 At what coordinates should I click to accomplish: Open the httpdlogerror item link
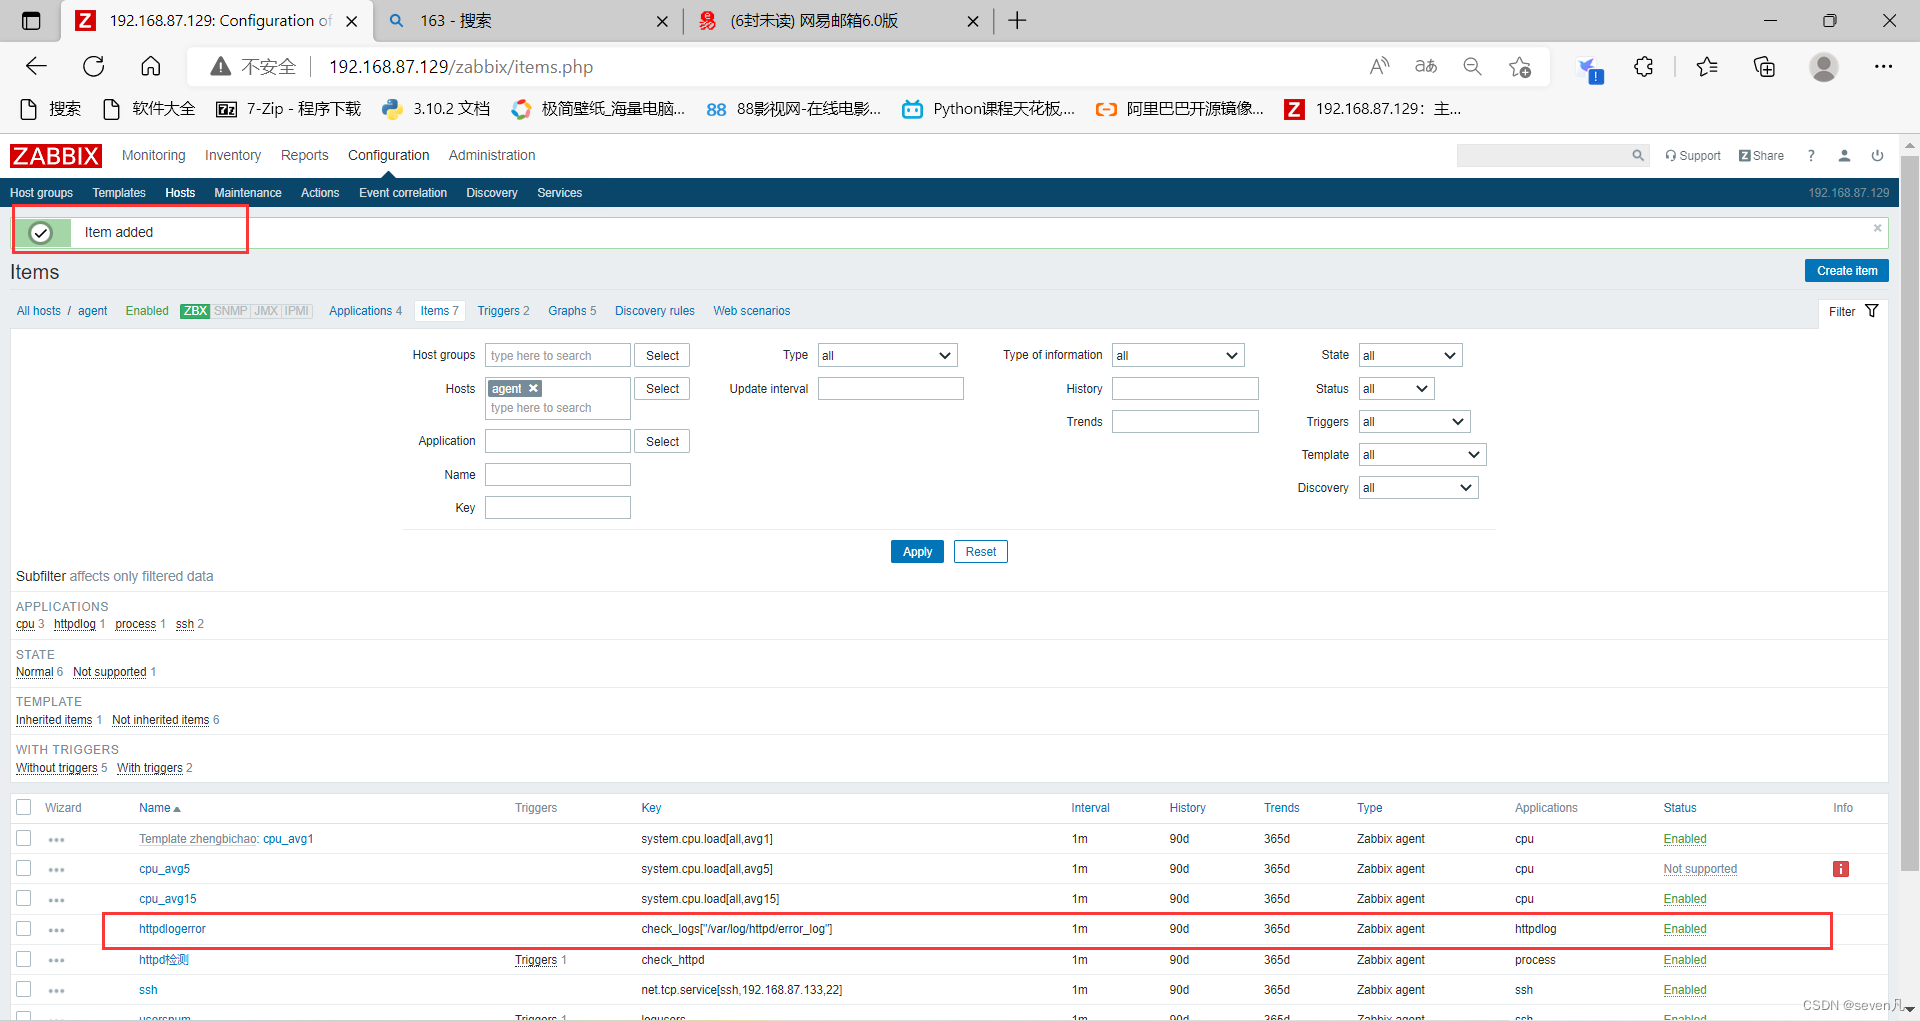click(x=172, y=929)
